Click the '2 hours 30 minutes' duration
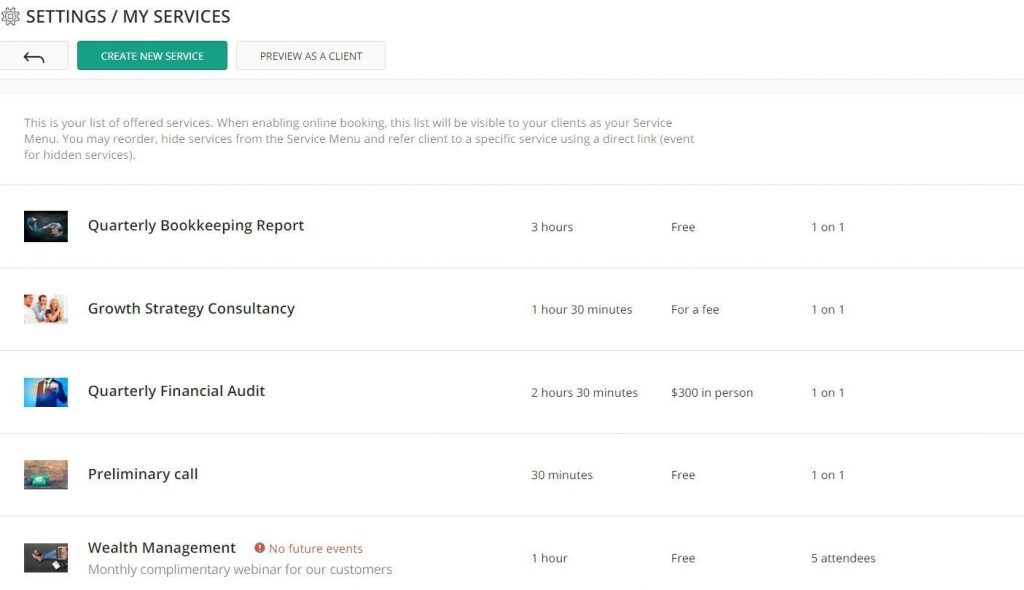Viewport: 1024px width, 590px height. 584,393
